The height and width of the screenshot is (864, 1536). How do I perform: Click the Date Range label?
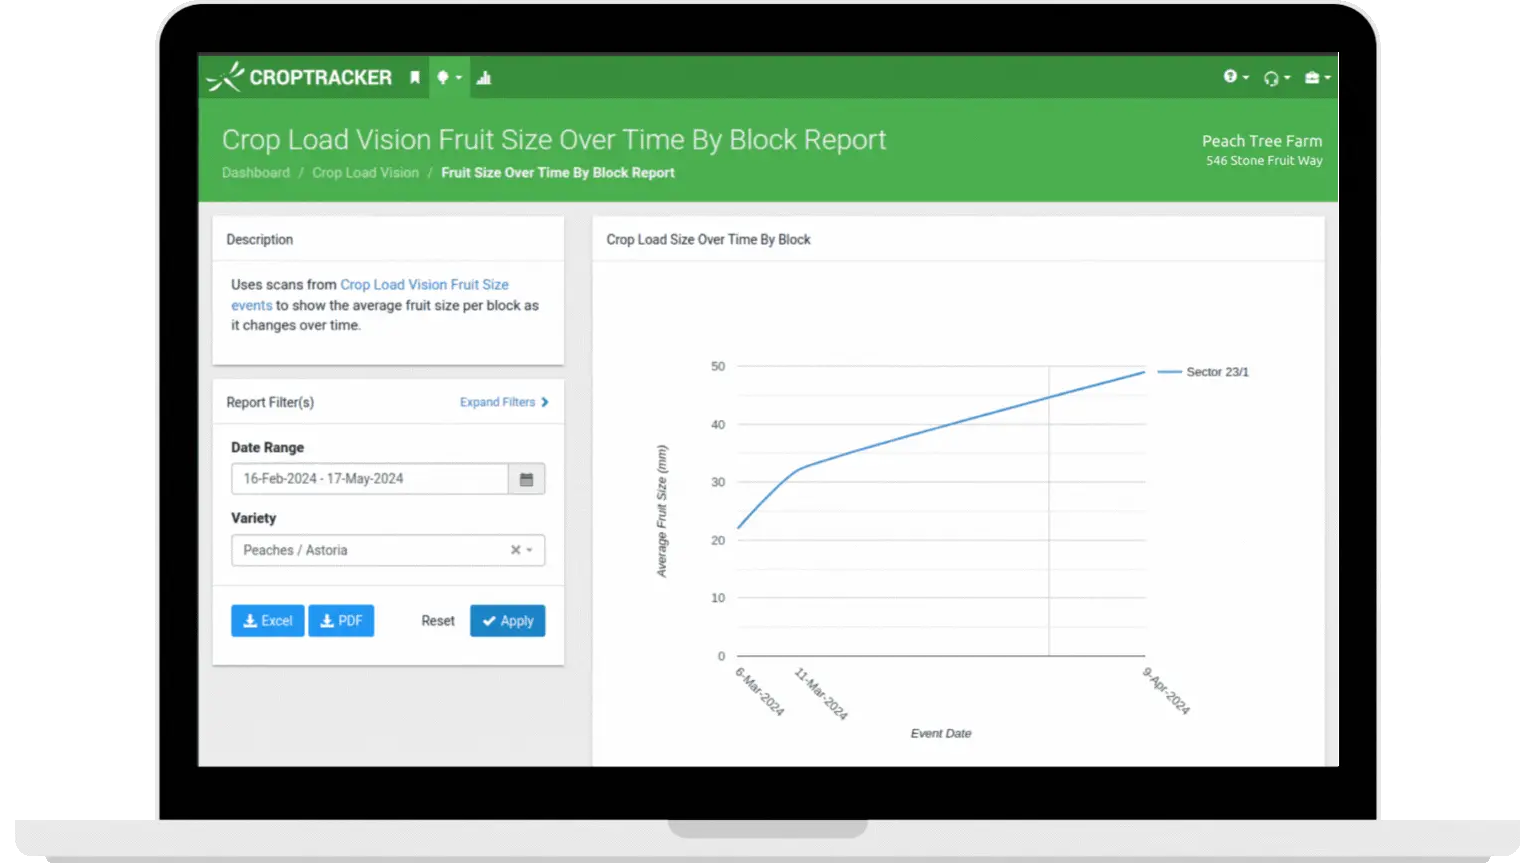point(268,448)
